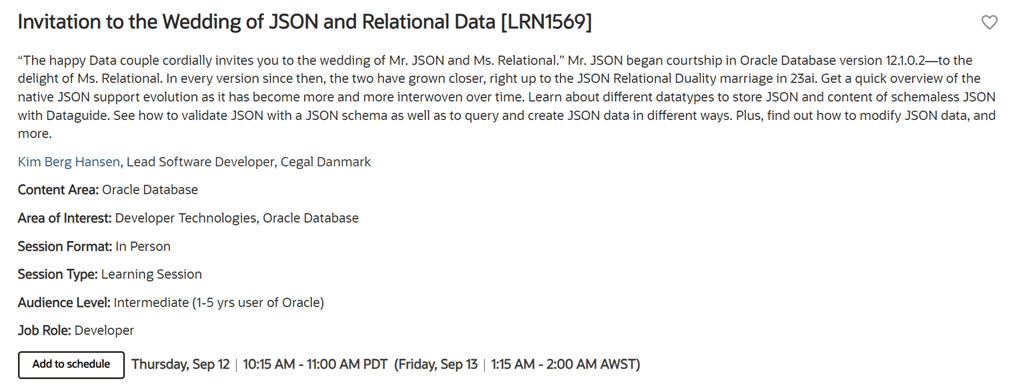Viewport: 1024px width, 391px height.
Task: Select the session code LRN1569 in title
Action: (546, 22)
